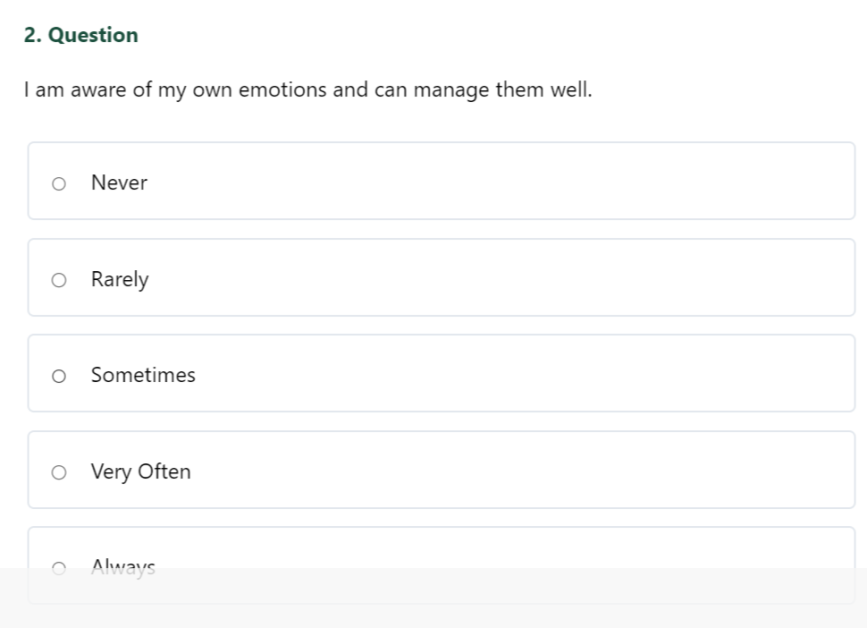This screenshot has height=628, width=867.
Task: Click empty space inside the Rarely option card
Action: click(x=498, y=278)
